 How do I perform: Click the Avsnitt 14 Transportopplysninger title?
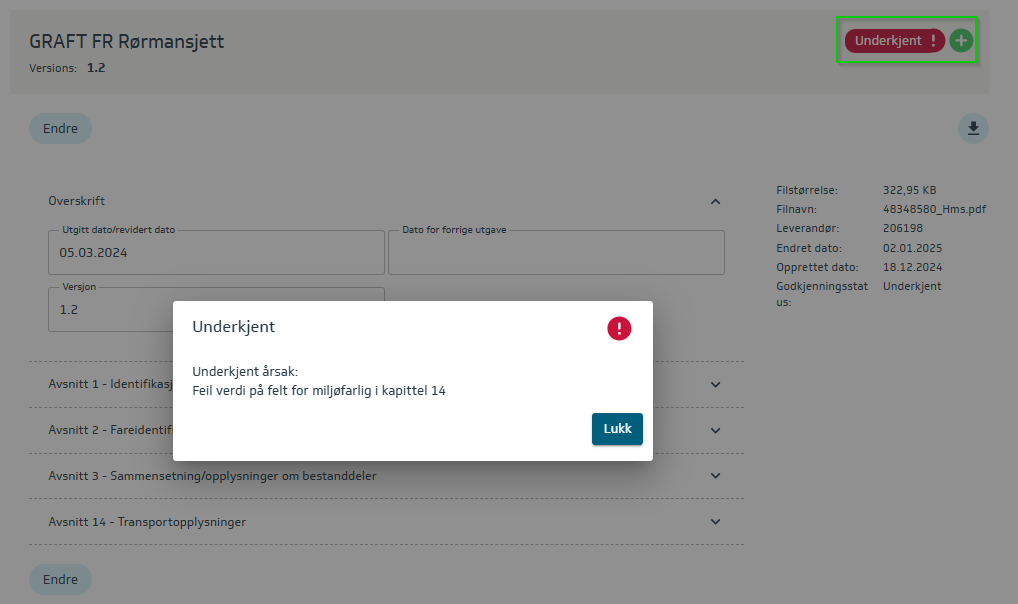click(x=147, y=522)
